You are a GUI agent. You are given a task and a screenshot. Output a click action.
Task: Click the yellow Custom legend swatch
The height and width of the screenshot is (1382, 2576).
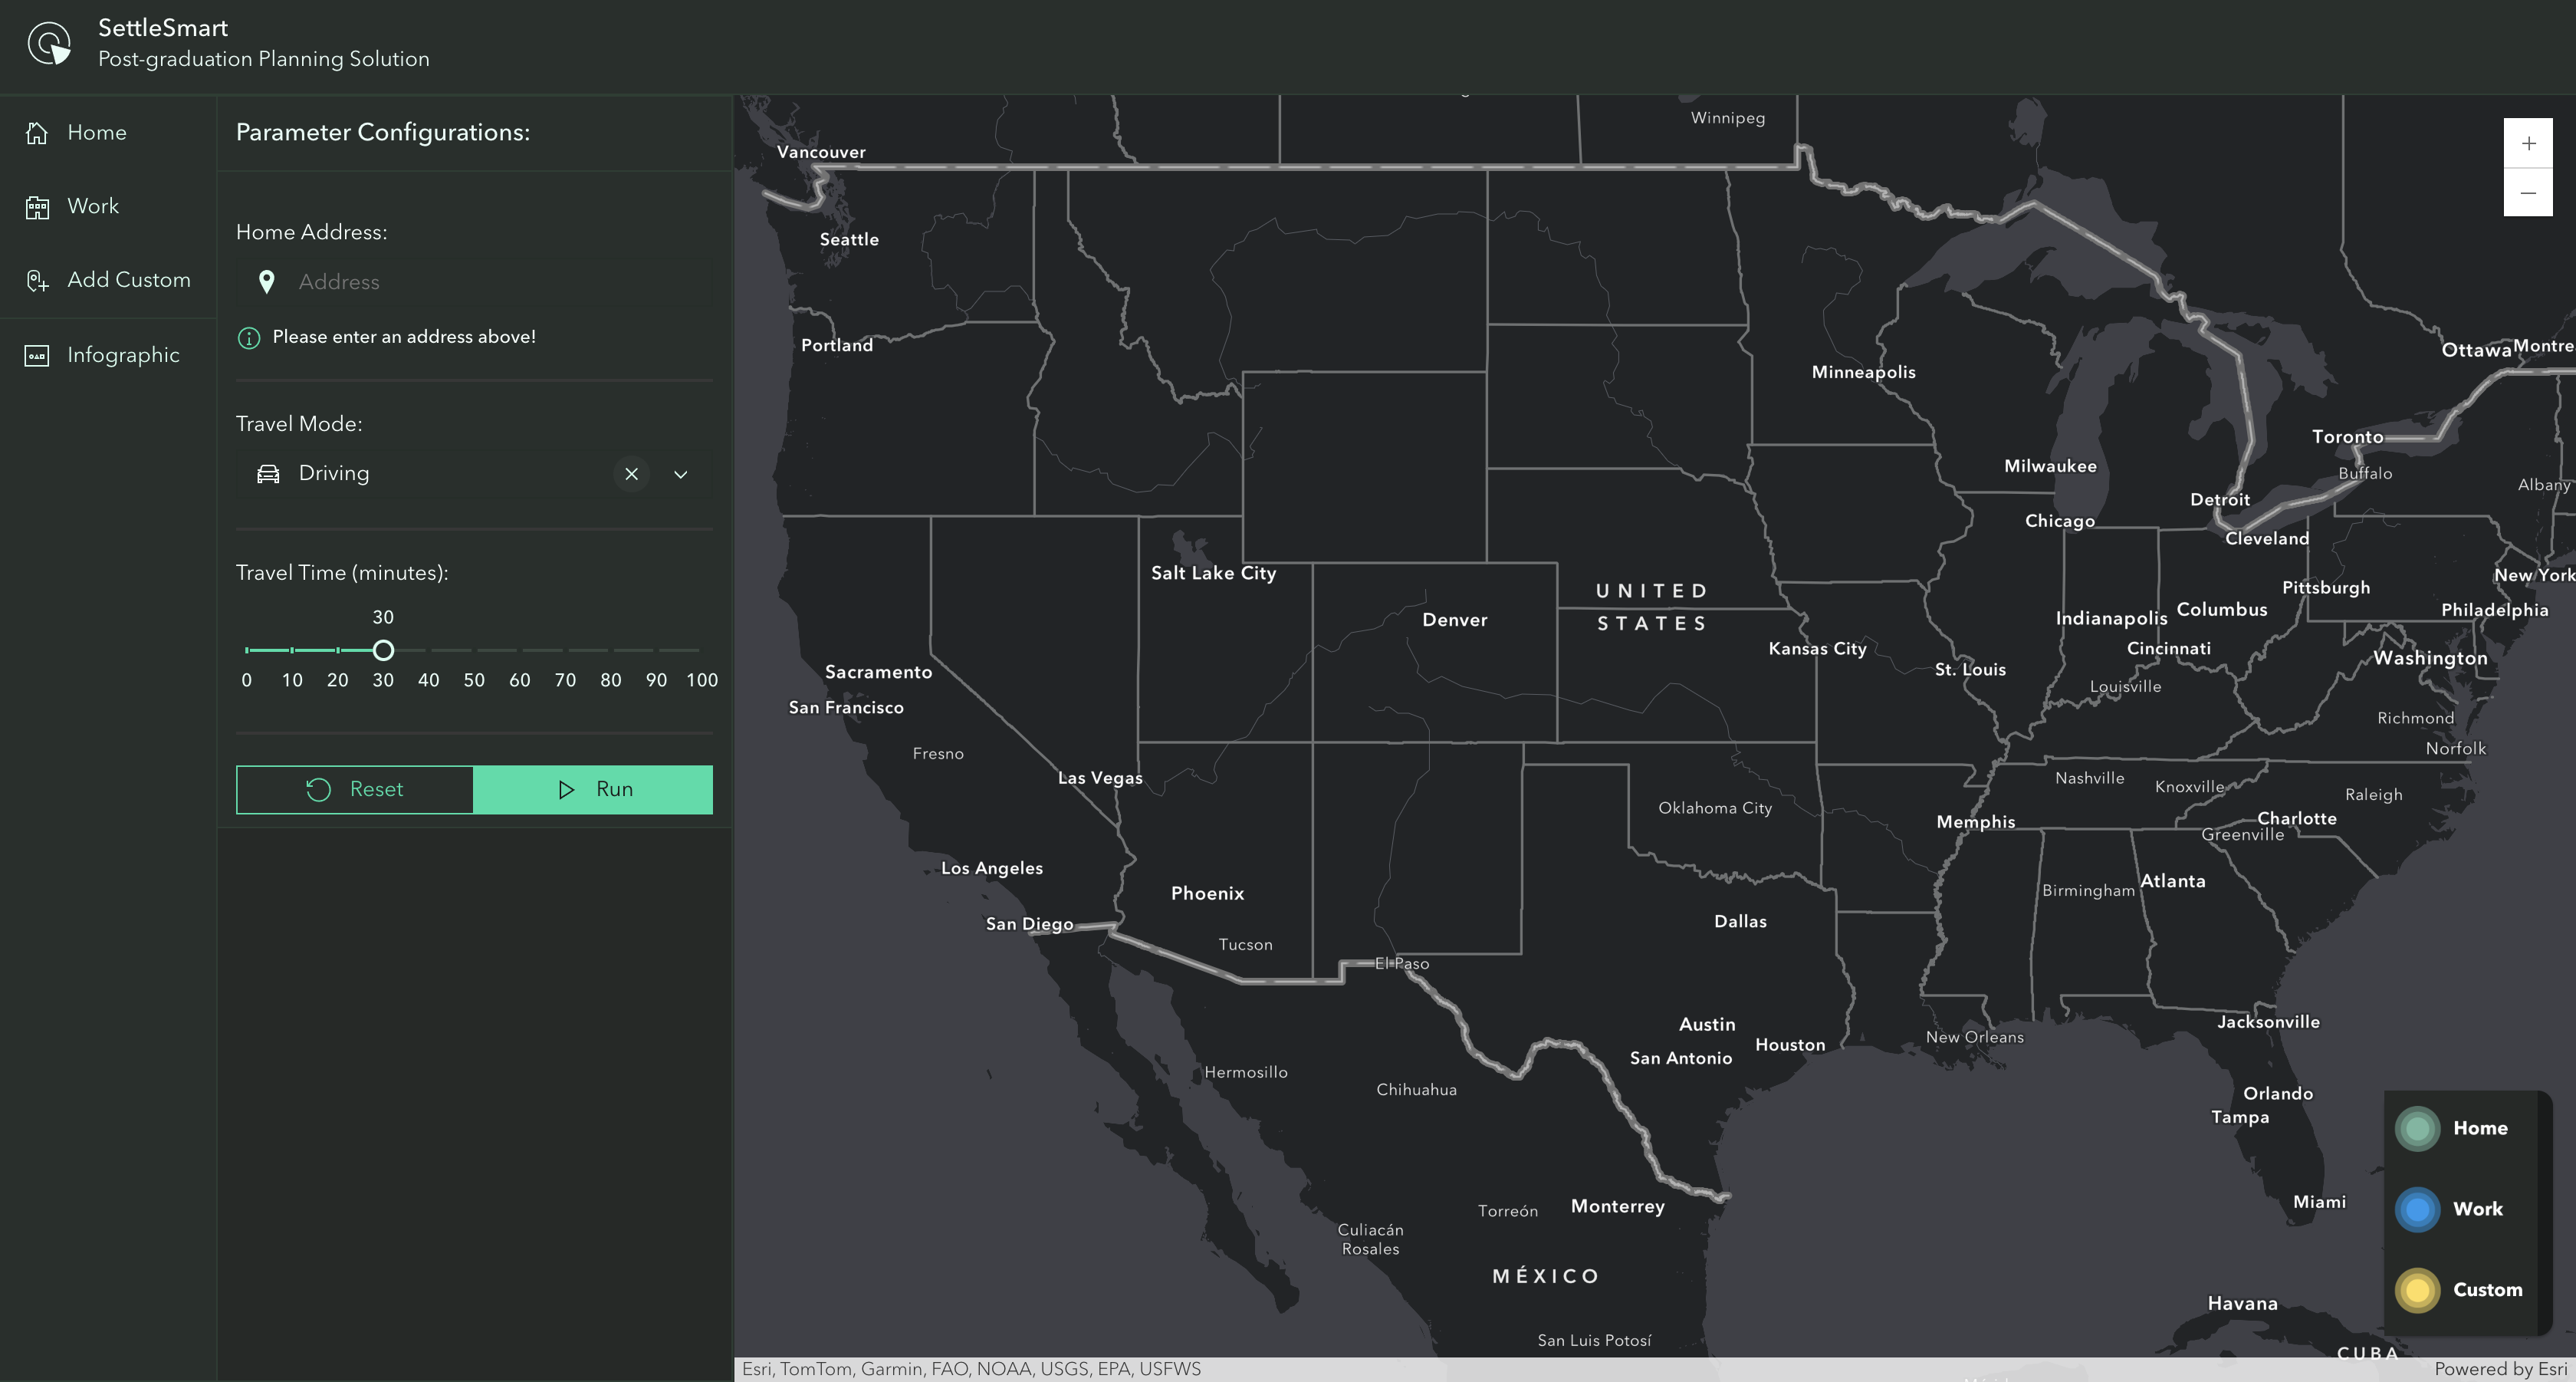click(x=2417, y=1290)
